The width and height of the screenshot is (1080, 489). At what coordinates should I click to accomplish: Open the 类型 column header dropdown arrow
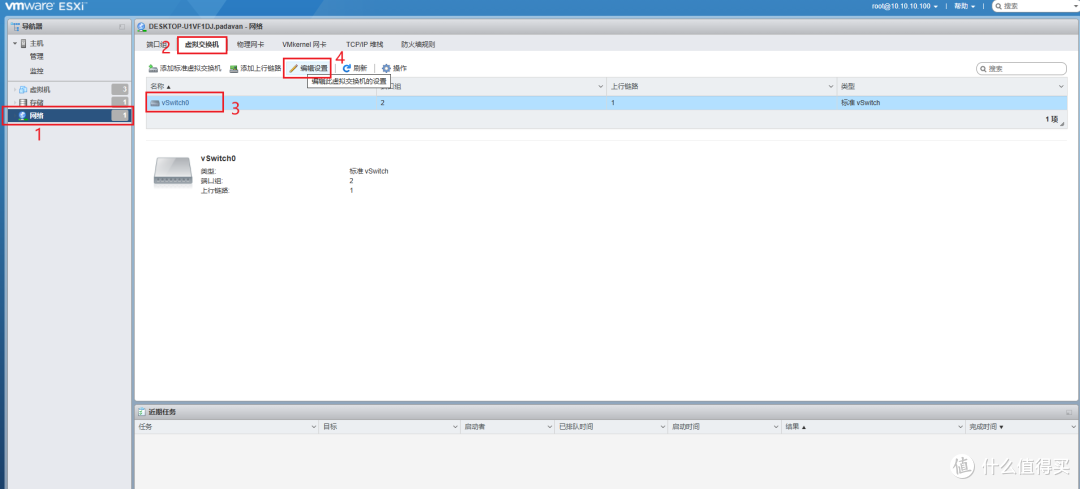(x=1061, y=87)
